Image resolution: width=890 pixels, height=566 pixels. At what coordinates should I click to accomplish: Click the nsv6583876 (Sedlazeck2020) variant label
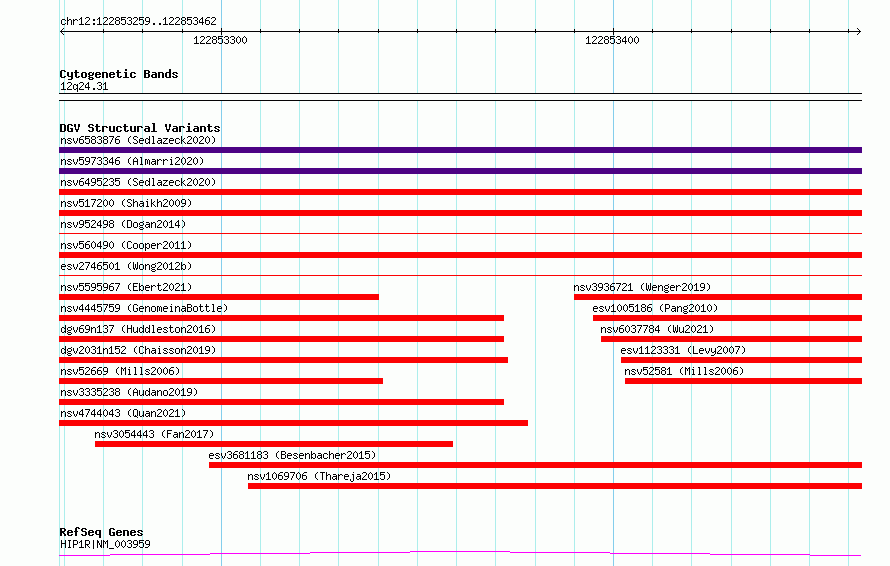click(138, 140)
